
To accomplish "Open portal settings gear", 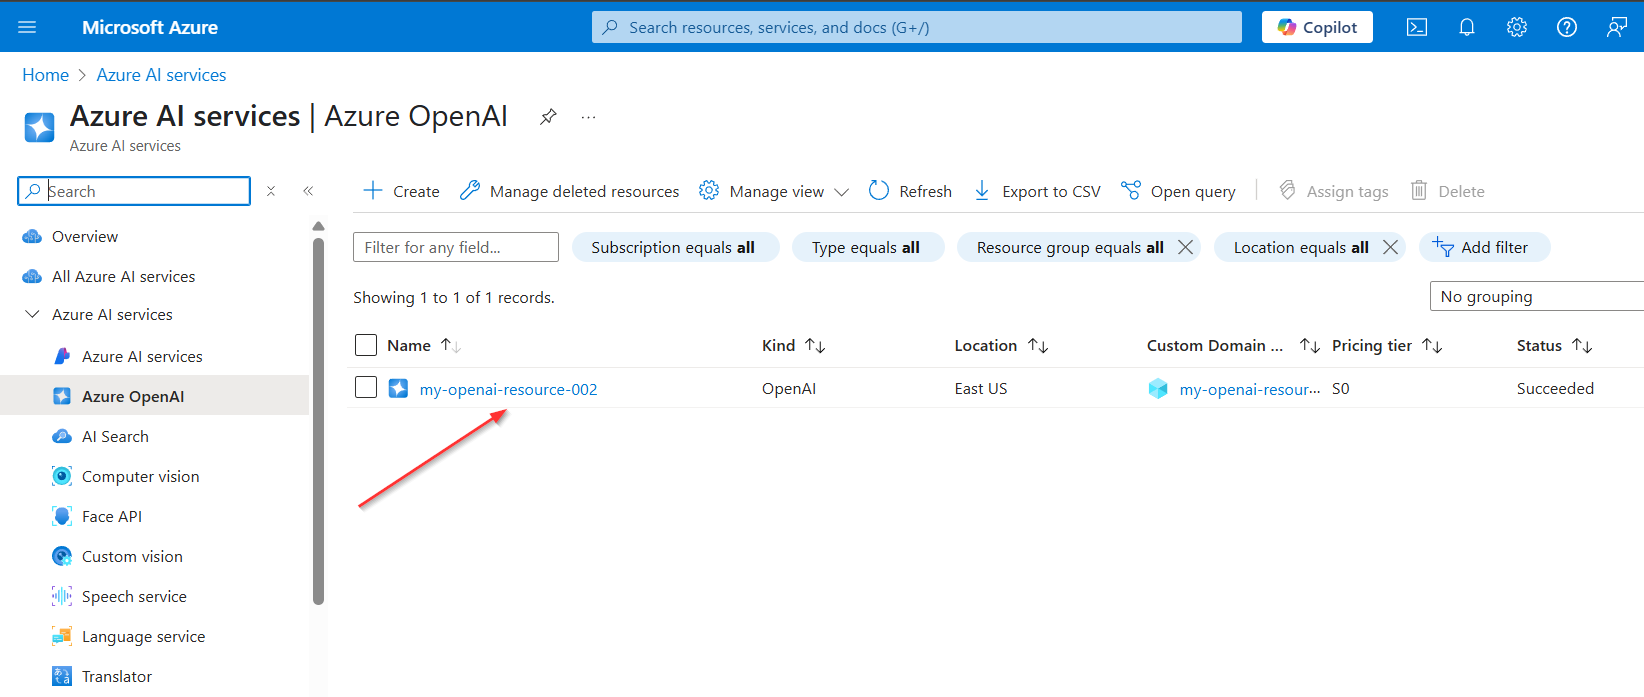I will tap(1517, 27).
